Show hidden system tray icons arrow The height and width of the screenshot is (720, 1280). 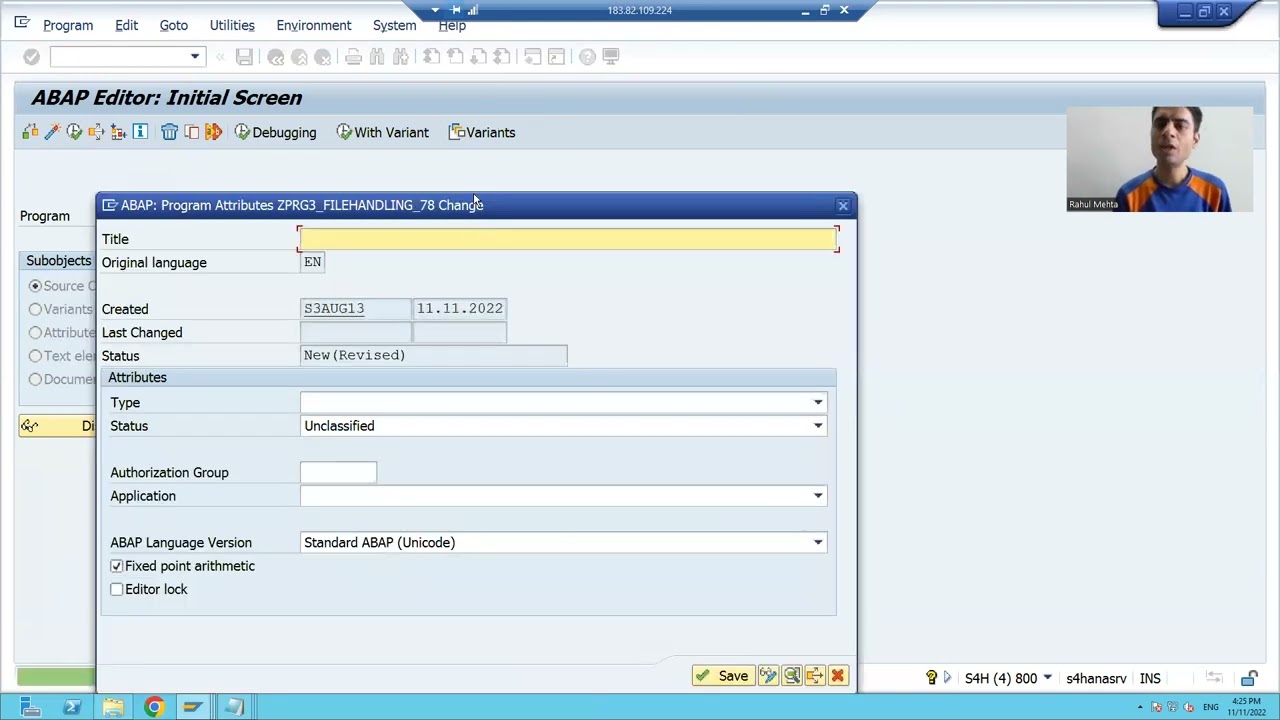point(1139,708)
